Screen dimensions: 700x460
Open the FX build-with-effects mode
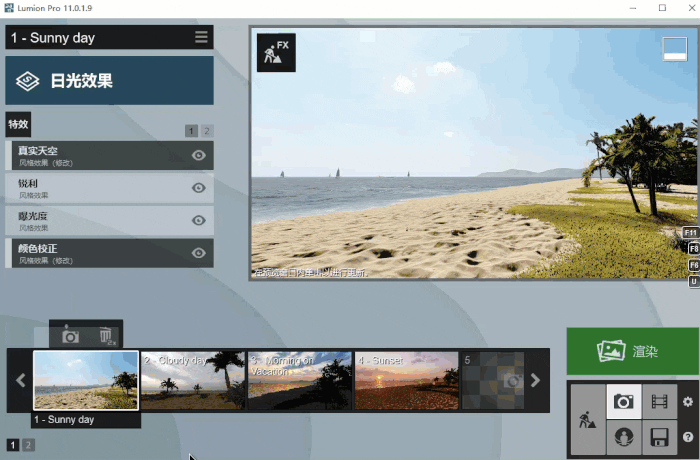click(x=276, y=52)
